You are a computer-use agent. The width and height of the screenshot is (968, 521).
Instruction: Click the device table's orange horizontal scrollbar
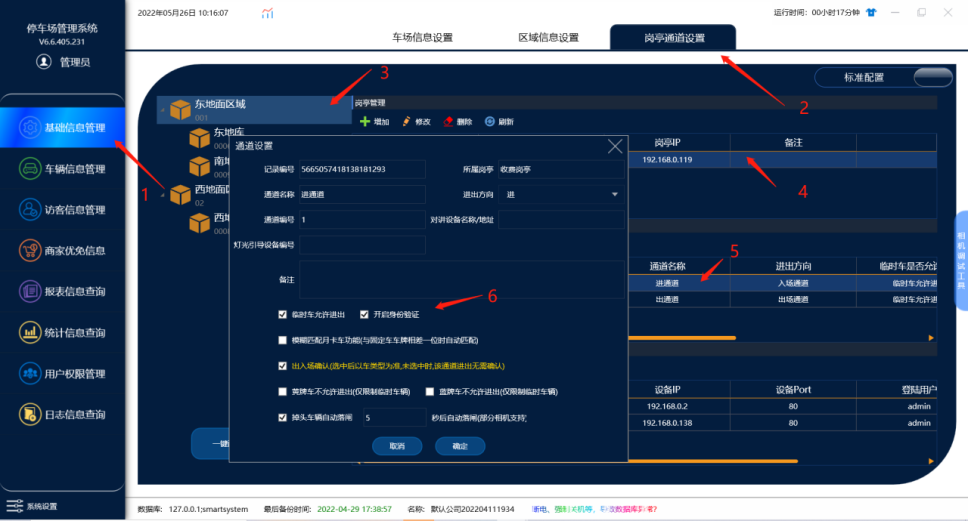[x=713, y=461]
